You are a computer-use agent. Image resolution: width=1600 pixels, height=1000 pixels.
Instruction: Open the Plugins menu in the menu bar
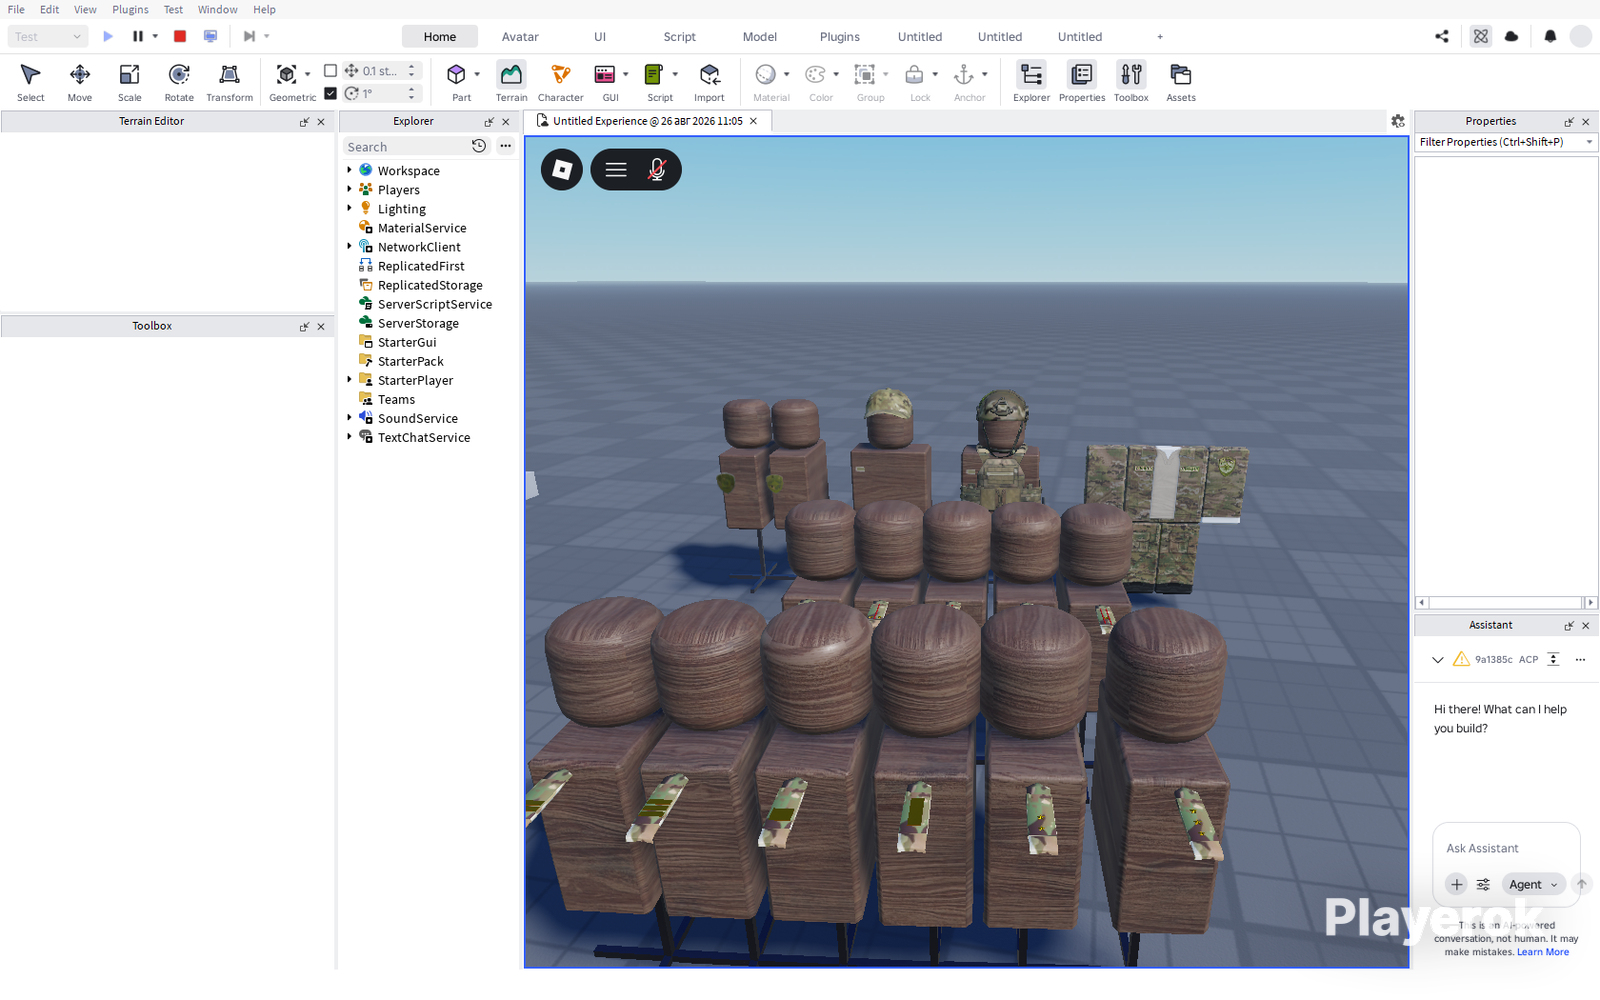(130, 9)
